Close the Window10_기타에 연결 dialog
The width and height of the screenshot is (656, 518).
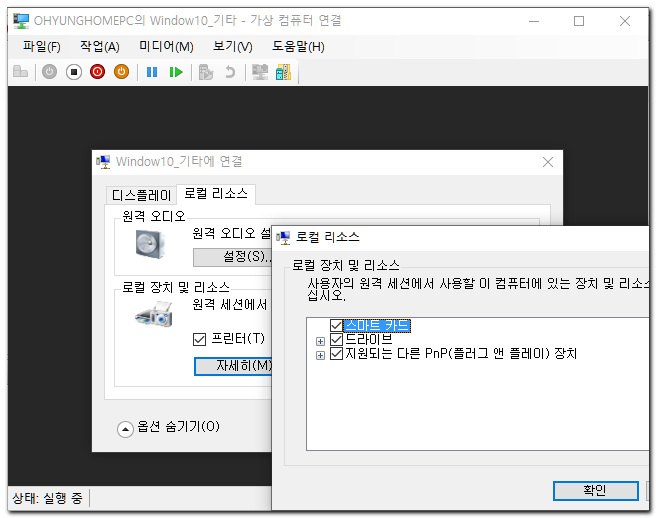(x=548, y=162)
